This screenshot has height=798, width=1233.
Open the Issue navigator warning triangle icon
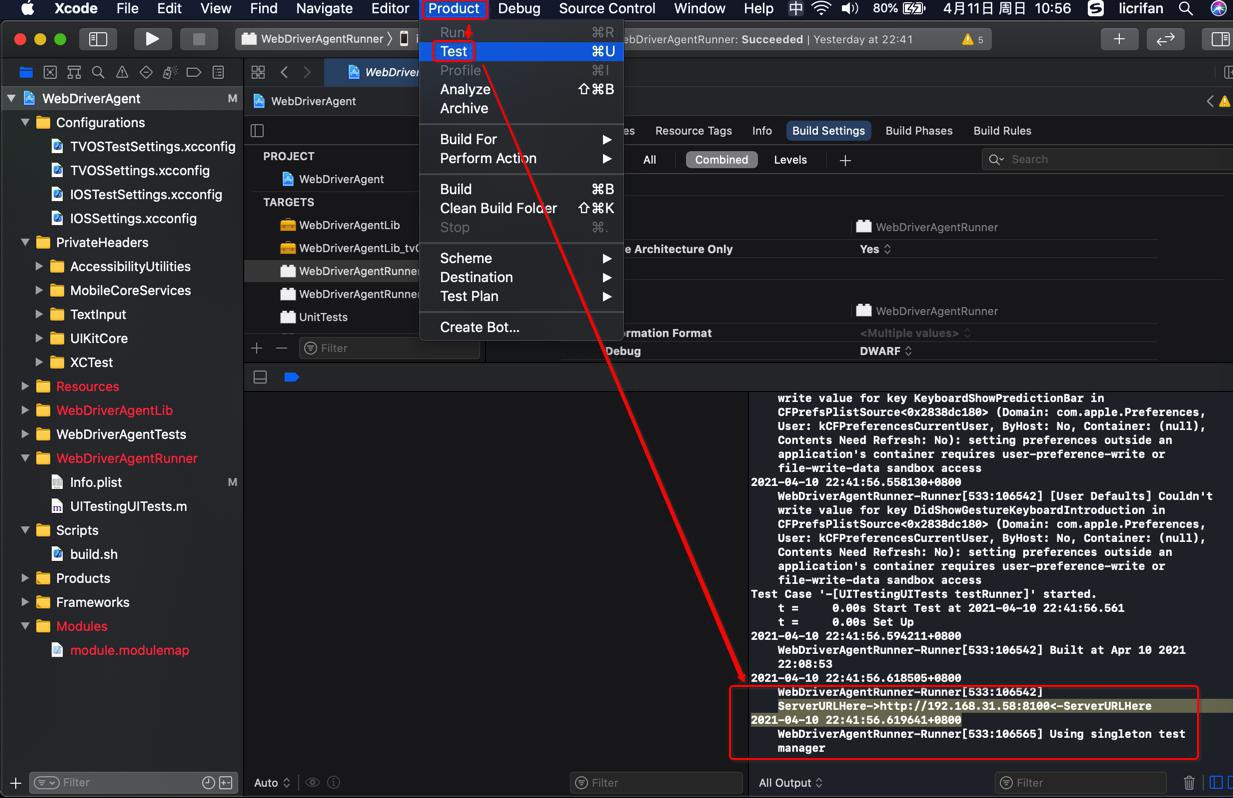[122, 72]
